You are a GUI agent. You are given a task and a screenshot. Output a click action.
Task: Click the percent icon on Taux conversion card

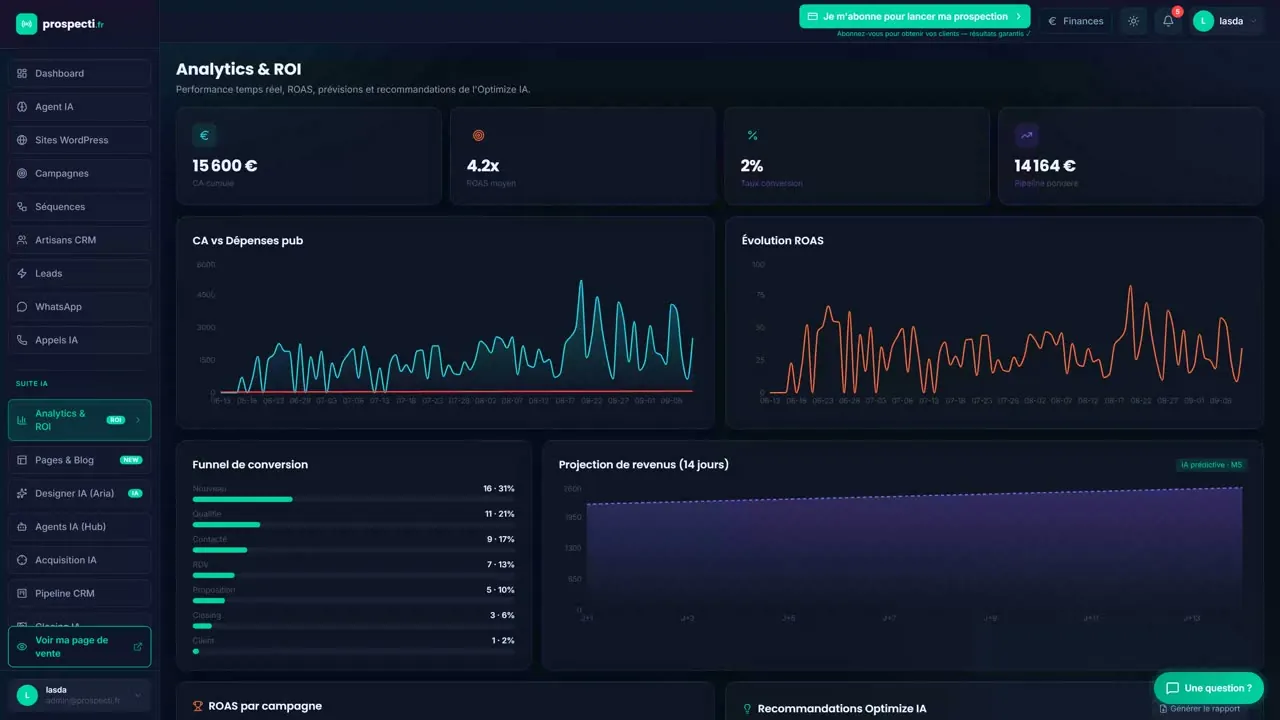[x=752, y=136]
